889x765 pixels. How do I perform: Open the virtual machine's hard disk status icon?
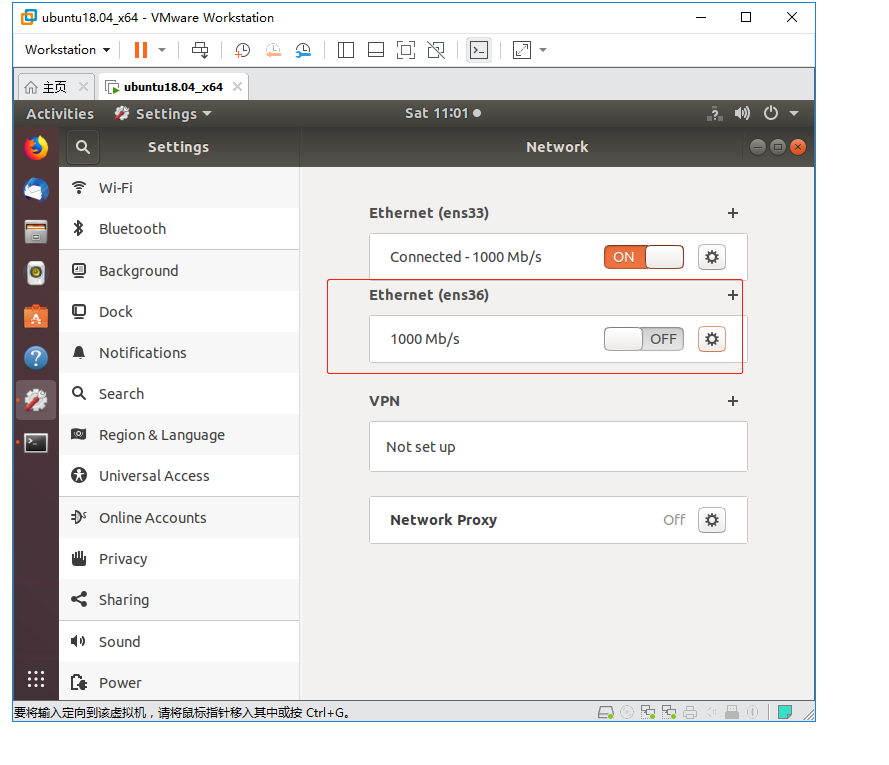click(606, 711)
